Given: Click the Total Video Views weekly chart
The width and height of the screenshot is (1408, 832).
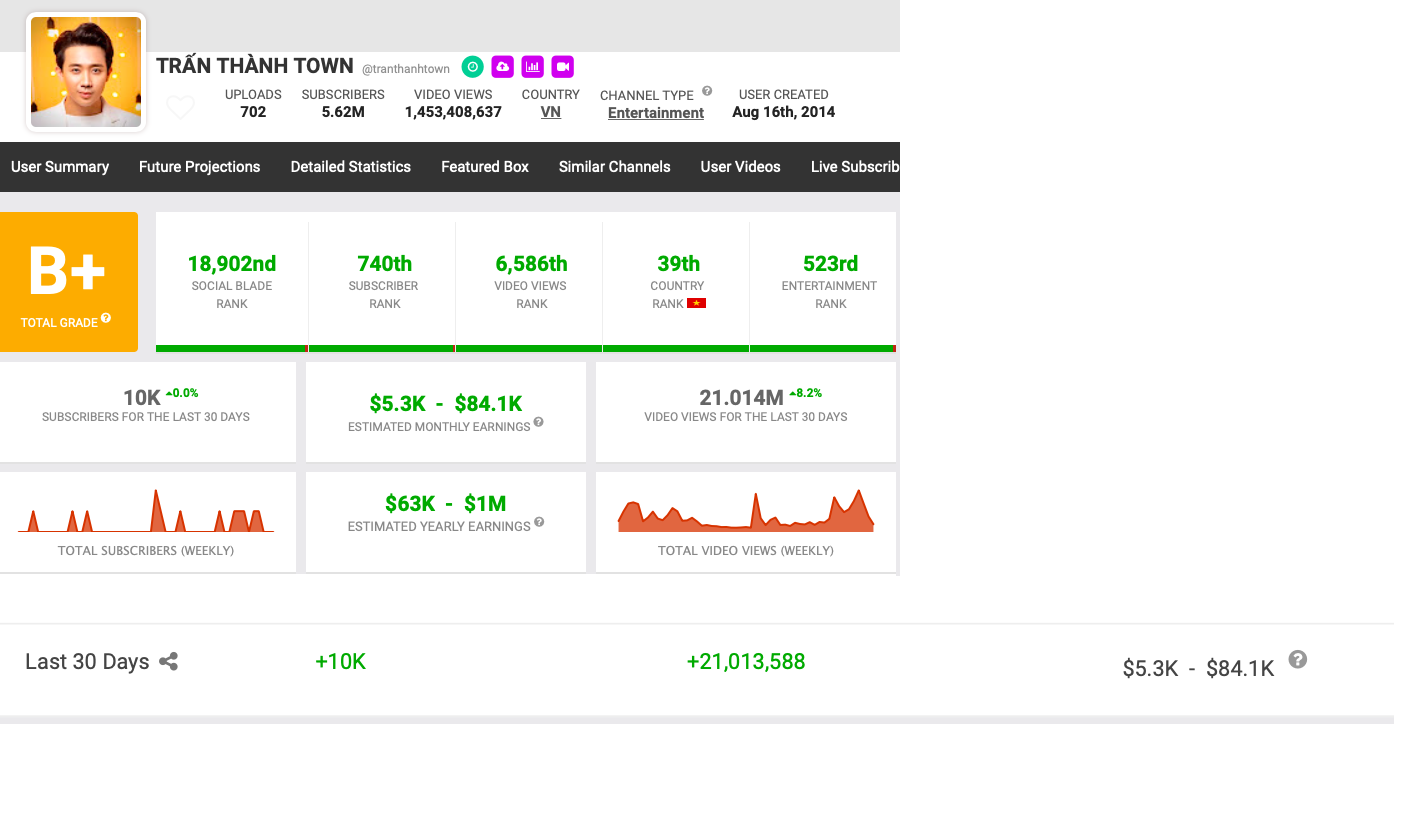Looking at the screenshot, I should (x=745, y=513).
